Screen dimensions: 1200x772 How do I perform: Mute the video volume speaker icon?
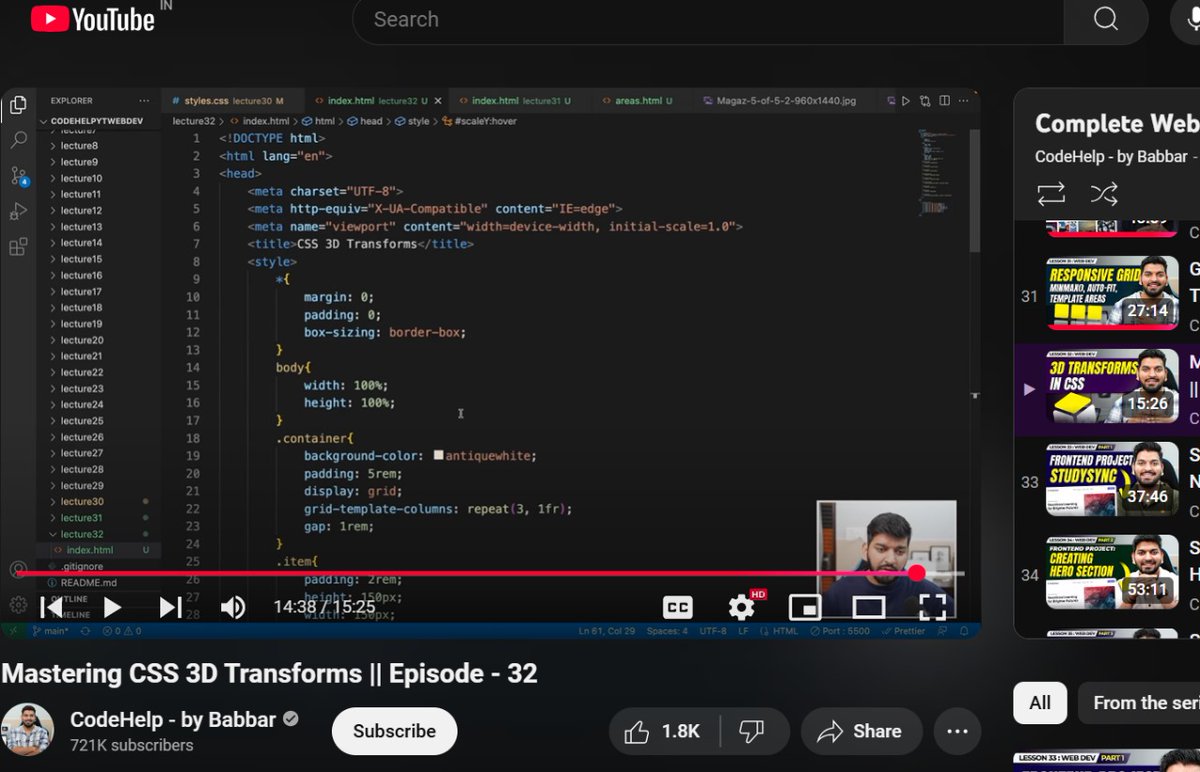pyautogui.click(x=233, y=606)
